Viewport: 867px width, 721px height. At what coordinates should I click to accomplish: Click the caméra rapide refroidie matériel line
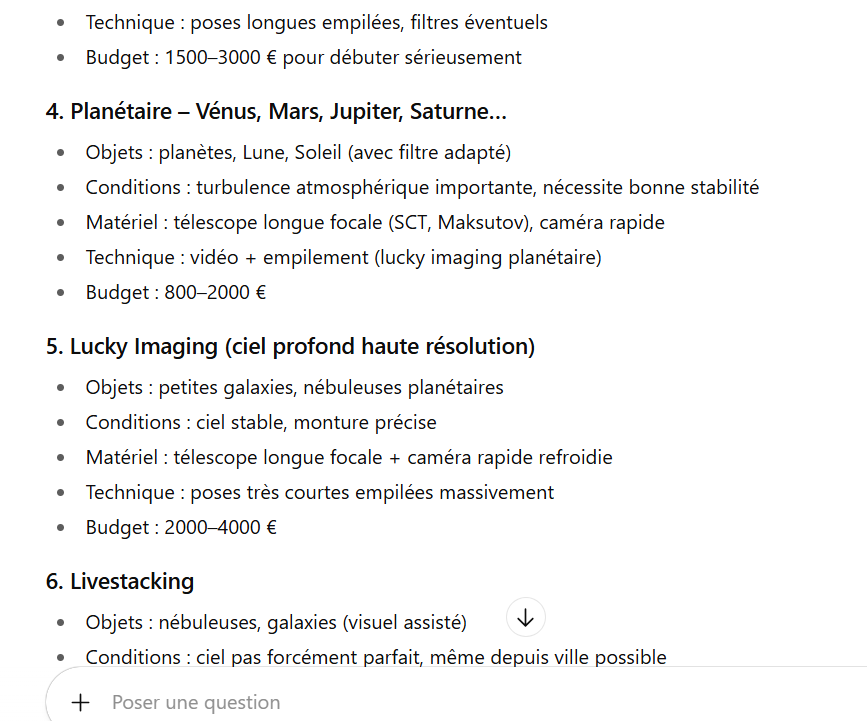pos(349,457)
